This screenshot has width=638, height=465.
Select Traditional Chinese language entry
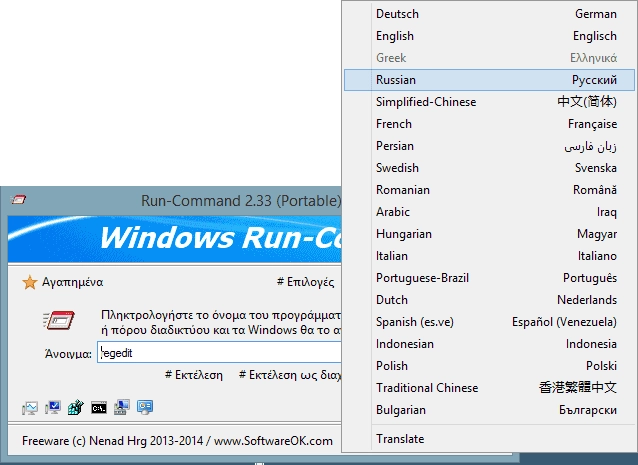pyautogui.click(x=489, y=388)
